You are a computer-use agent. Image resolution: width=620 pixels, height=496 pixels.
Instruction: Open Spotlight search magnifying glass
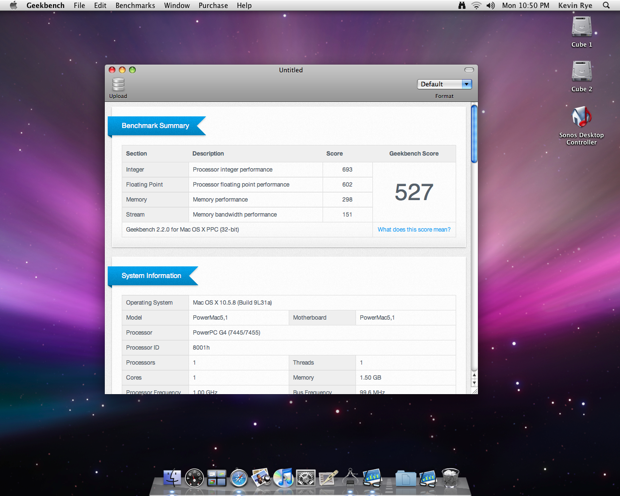pos(606,5)
